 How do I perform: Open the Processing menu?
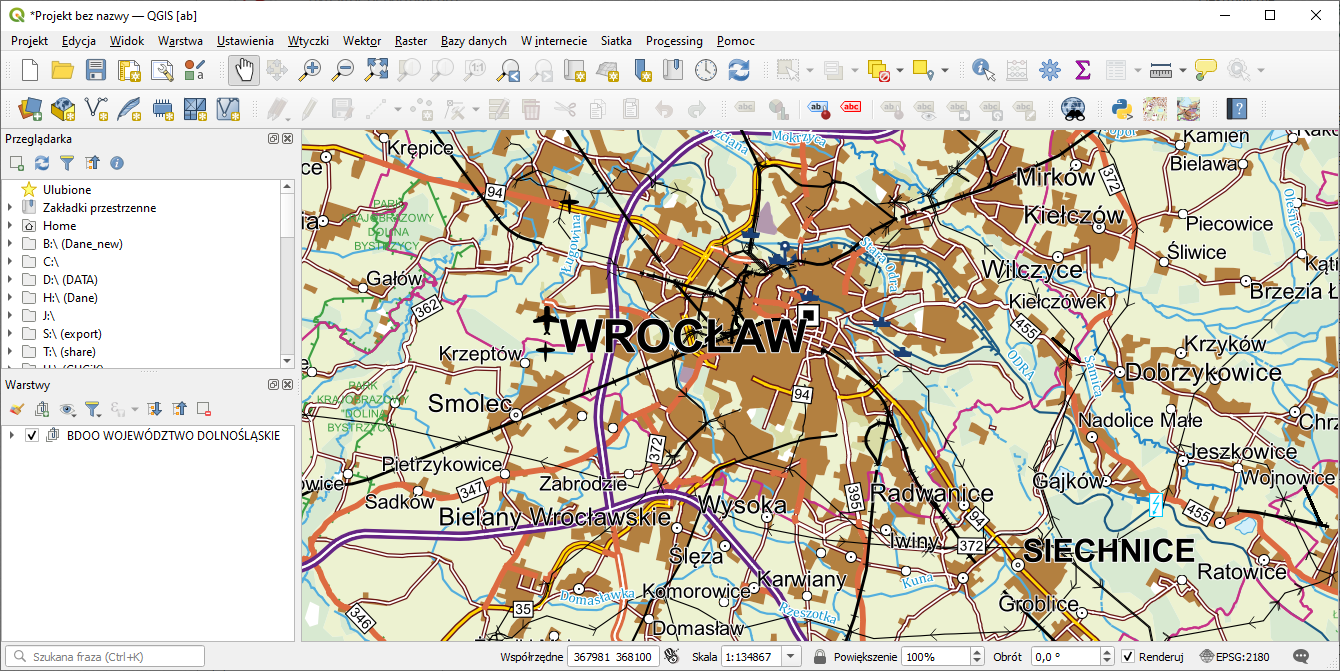tap(675, 41)
